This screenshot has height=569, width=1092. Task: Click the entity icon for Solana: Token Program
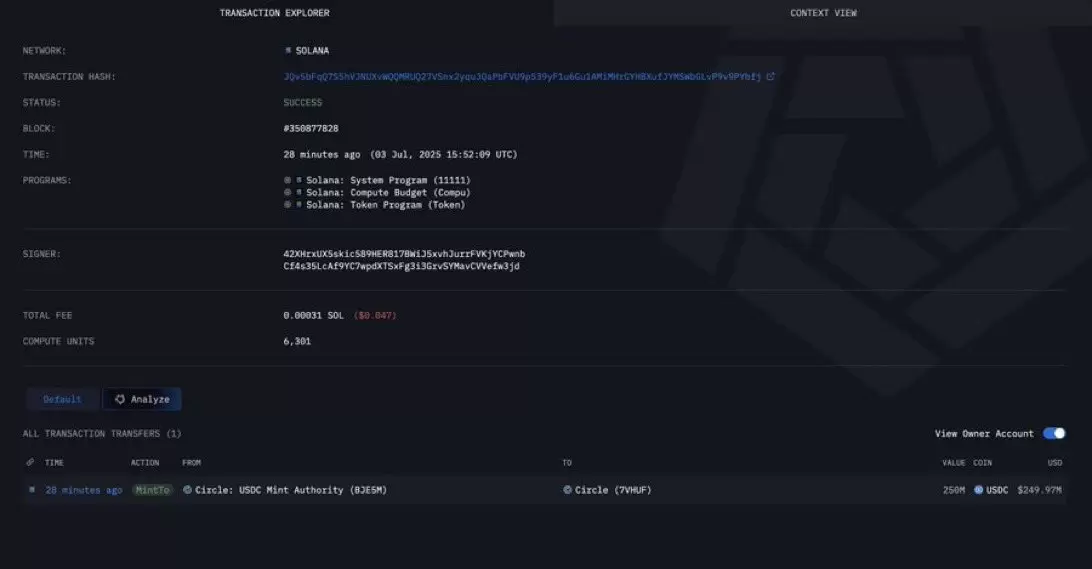(287, 205)
